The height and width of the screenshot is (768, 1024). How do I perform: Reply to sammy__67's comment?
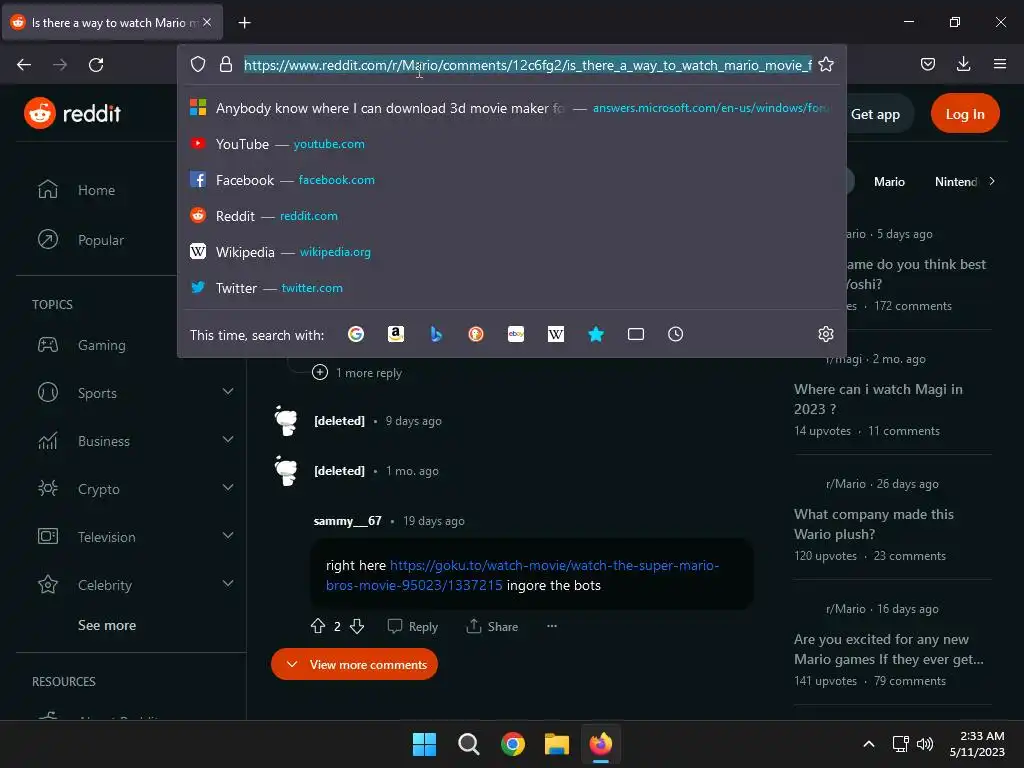(x=413, y=626)
